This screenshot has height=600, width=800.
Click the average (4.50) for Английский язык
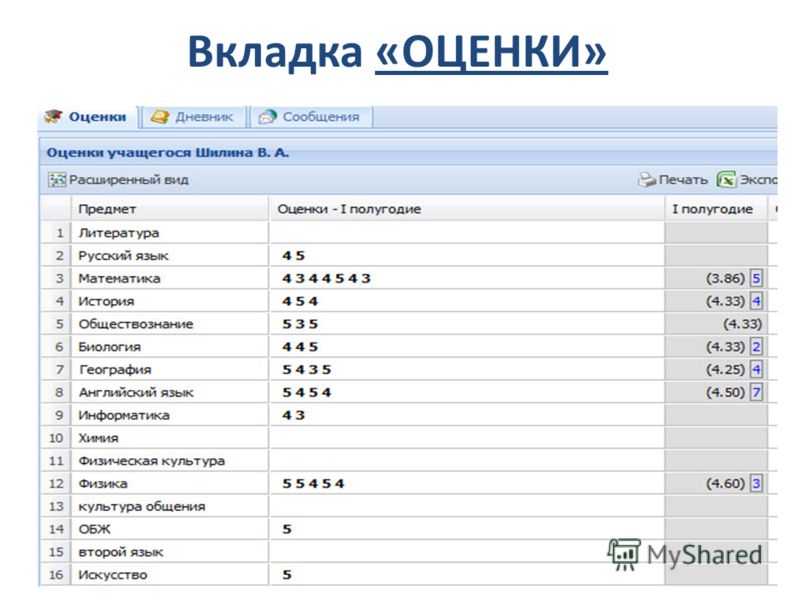726,392
